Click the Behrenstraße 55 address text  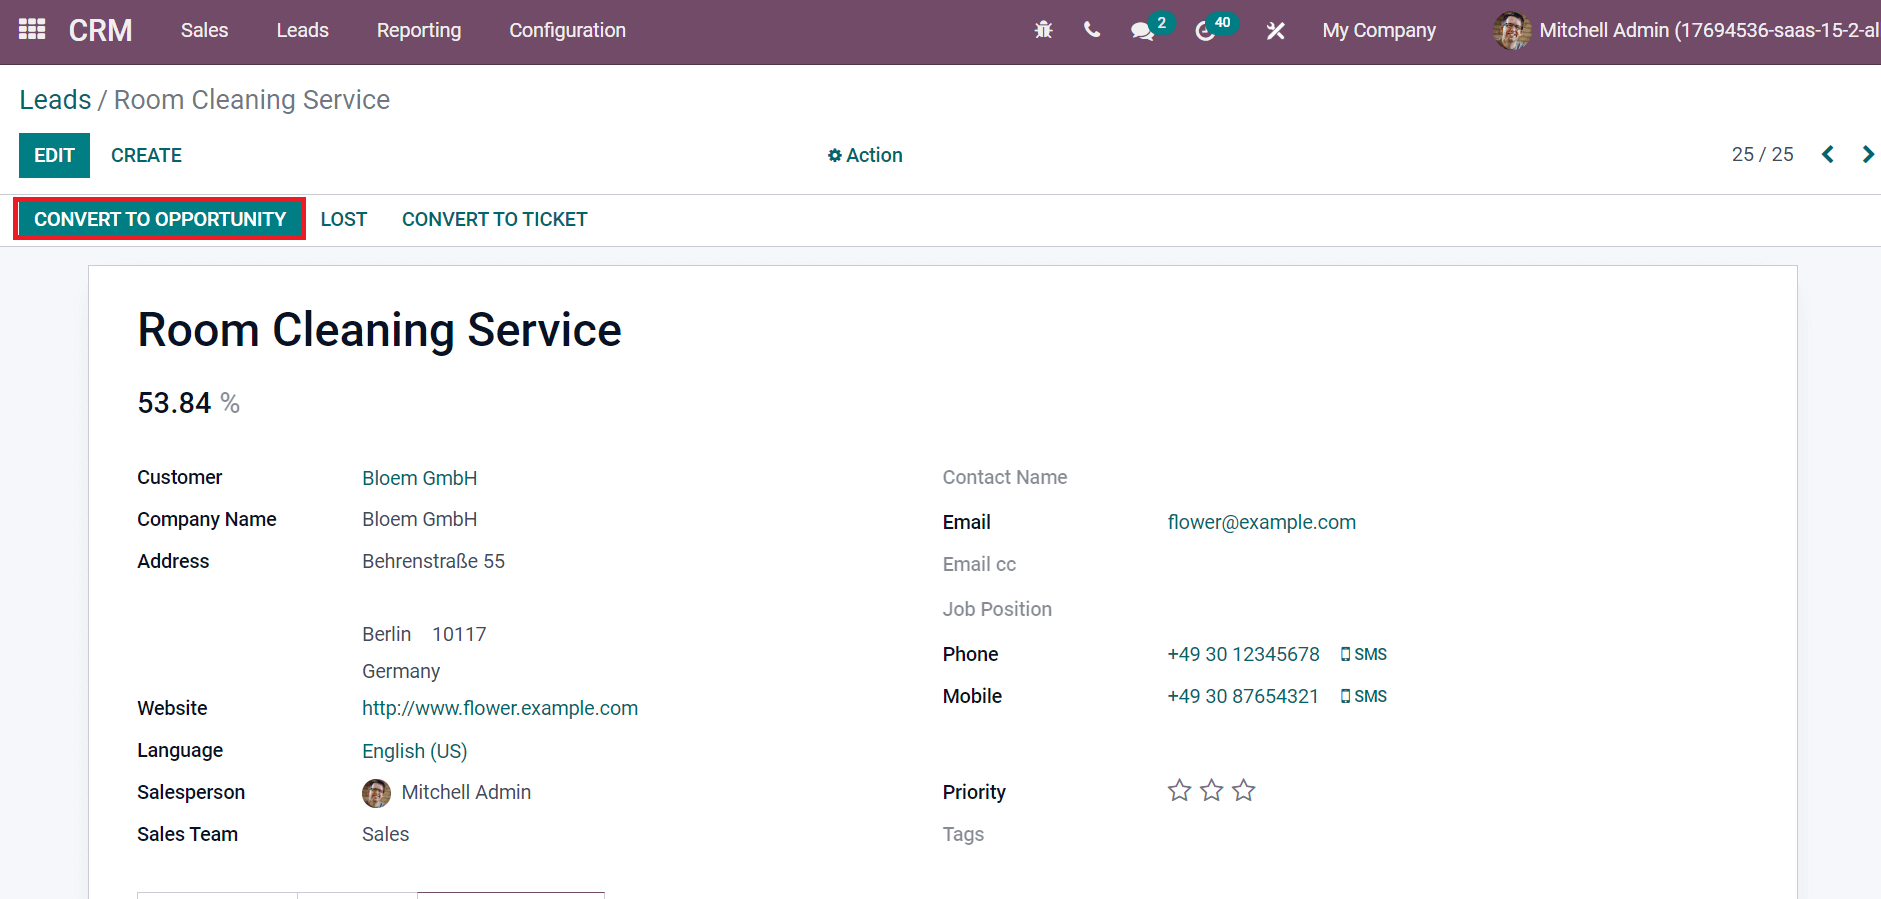point(433,561)
